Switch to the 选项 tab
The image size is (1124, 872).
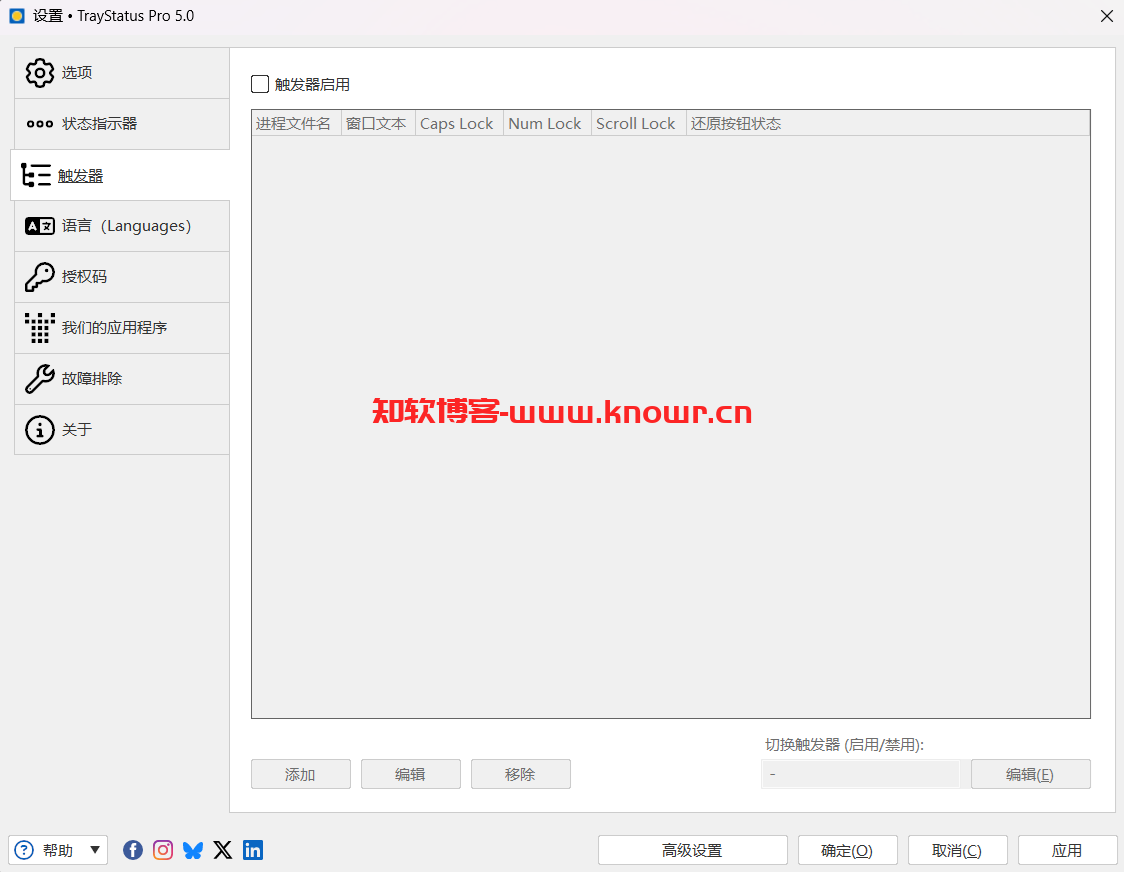coord(122,73)
